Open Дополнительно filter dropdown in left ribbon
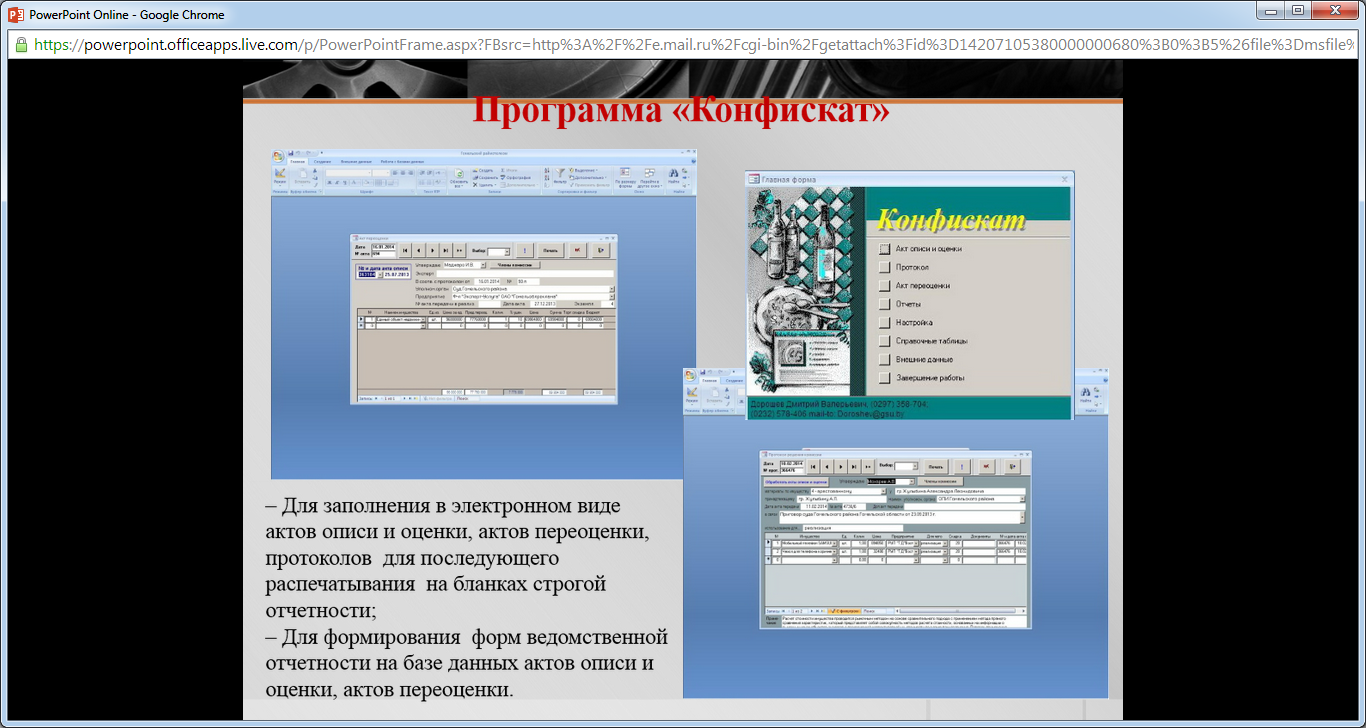Viewport: 1366px width, 728px height. pos(588,178)
